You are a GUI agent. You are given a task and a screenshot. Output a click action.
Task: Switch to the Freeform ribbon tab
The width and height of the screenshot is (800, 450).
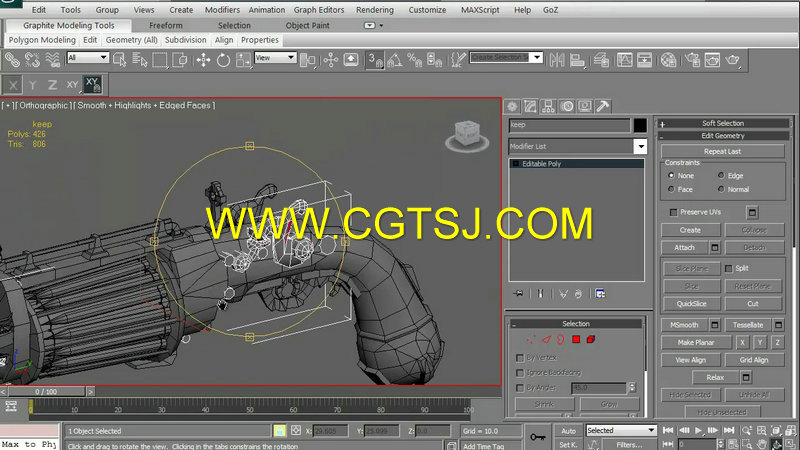[166, 25]
